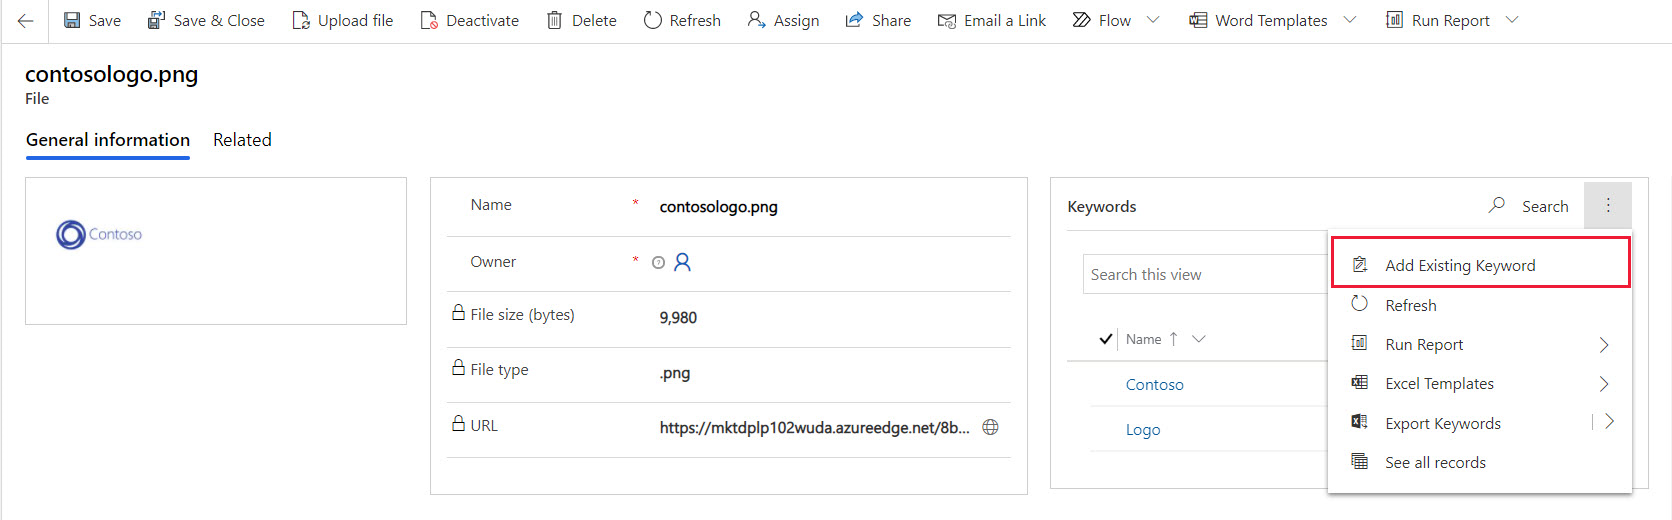Click the .png file type value
The height and width of the screenshot is (520, 1672).
click(675, 373)
